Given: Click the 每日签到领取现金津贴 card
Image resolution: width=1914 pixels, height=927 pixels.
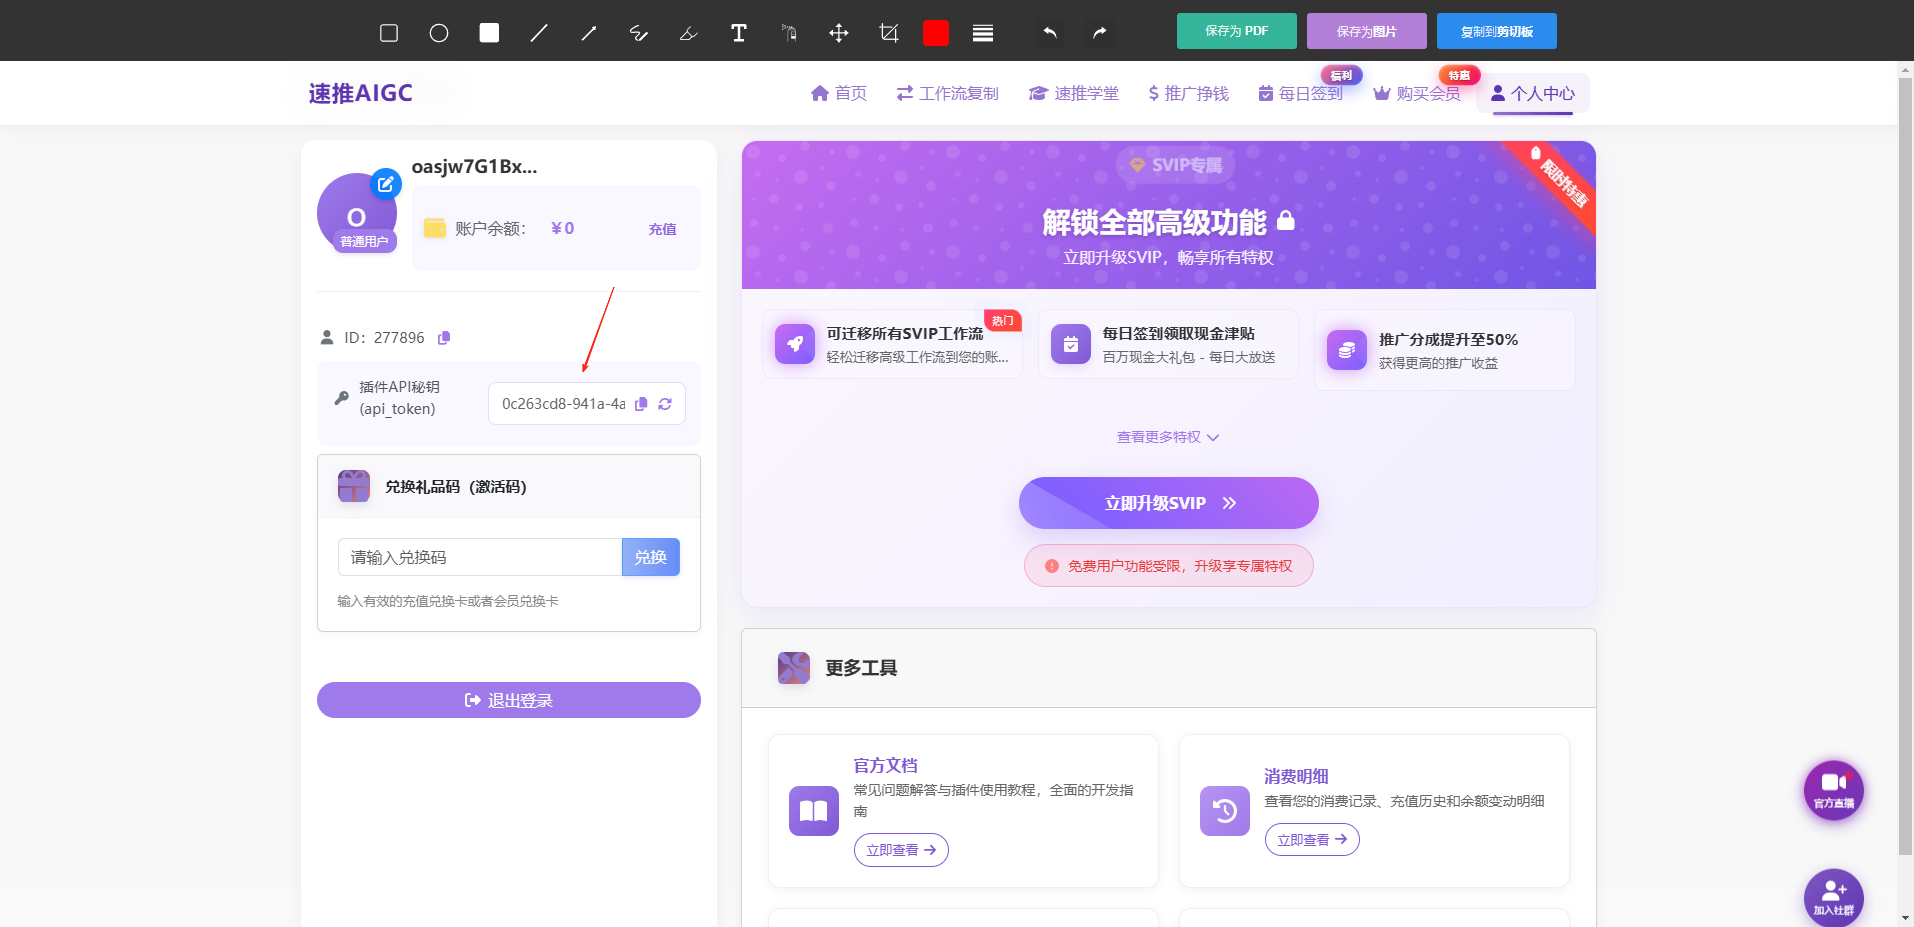Looking at the screenshot, I should 1168,344.
